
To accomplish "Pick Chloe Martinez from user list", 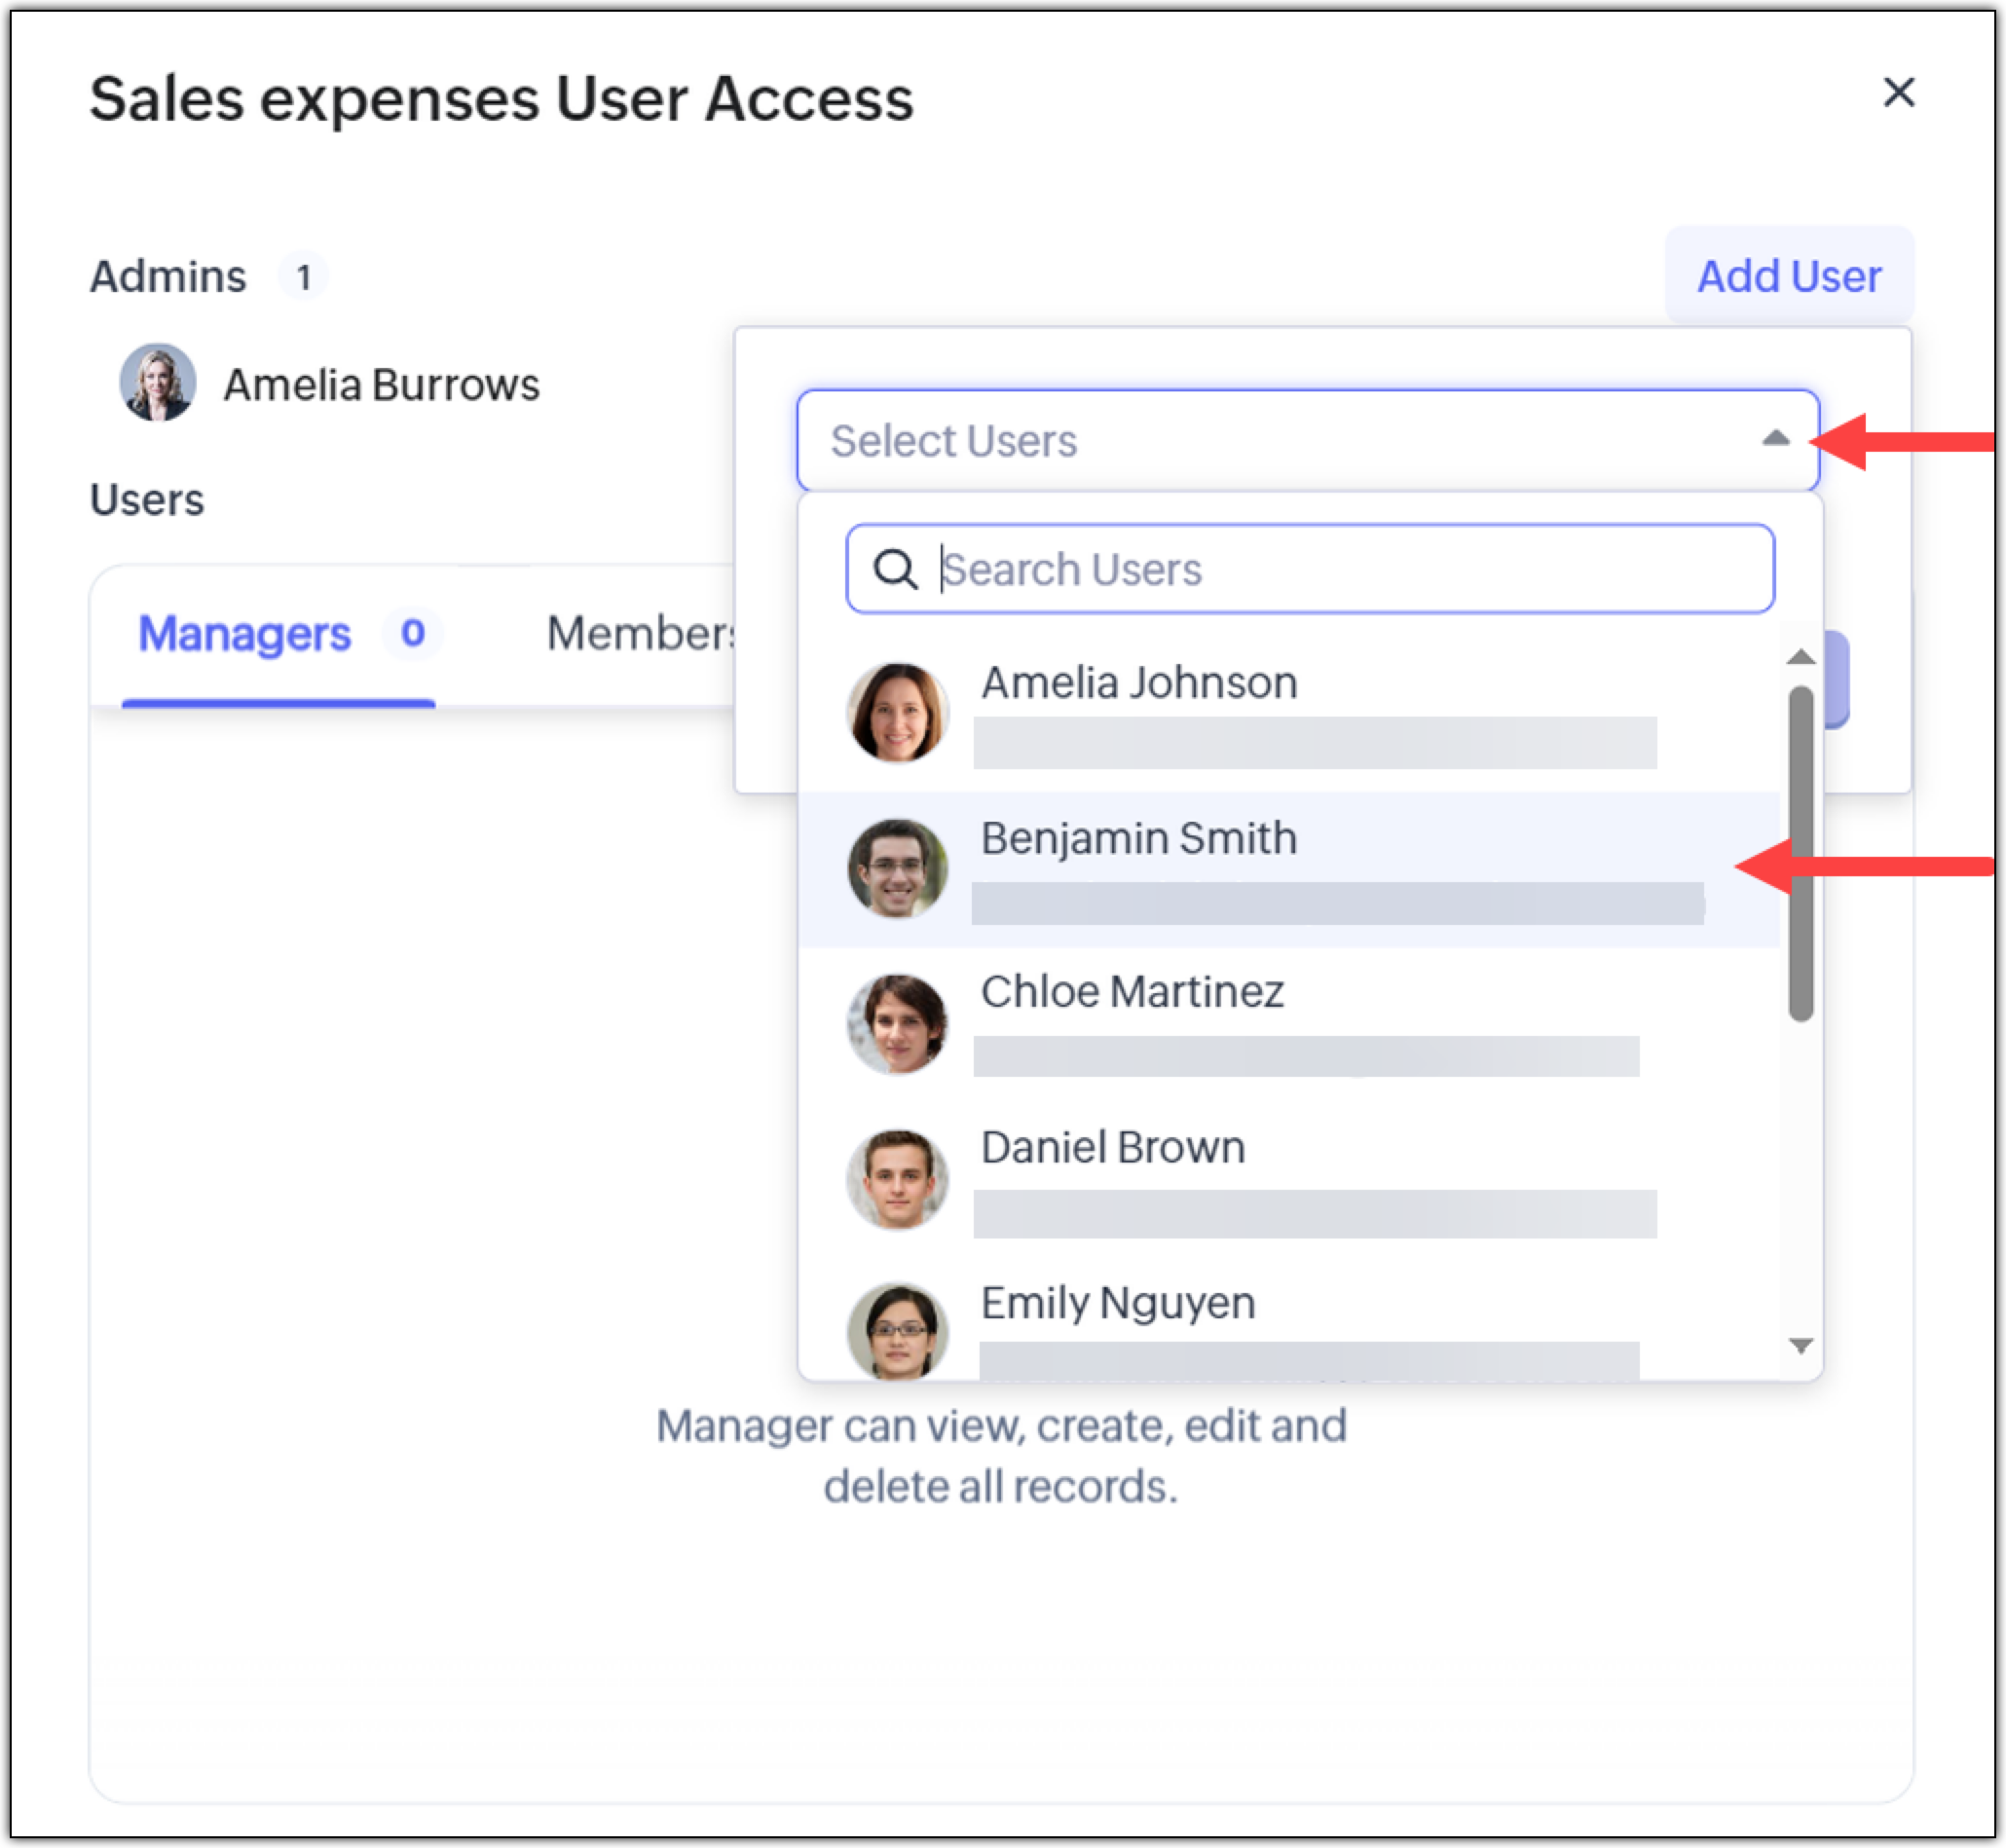I will point(1132,993).
